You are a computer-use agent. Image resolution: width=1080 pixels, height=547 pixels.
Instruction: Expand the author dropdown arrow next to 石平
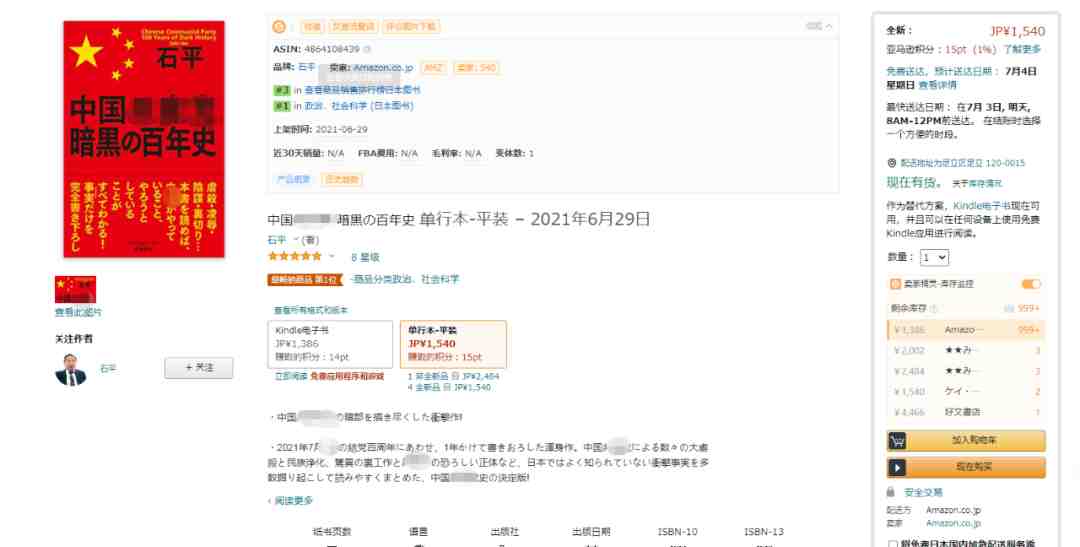tap(297, 240)
